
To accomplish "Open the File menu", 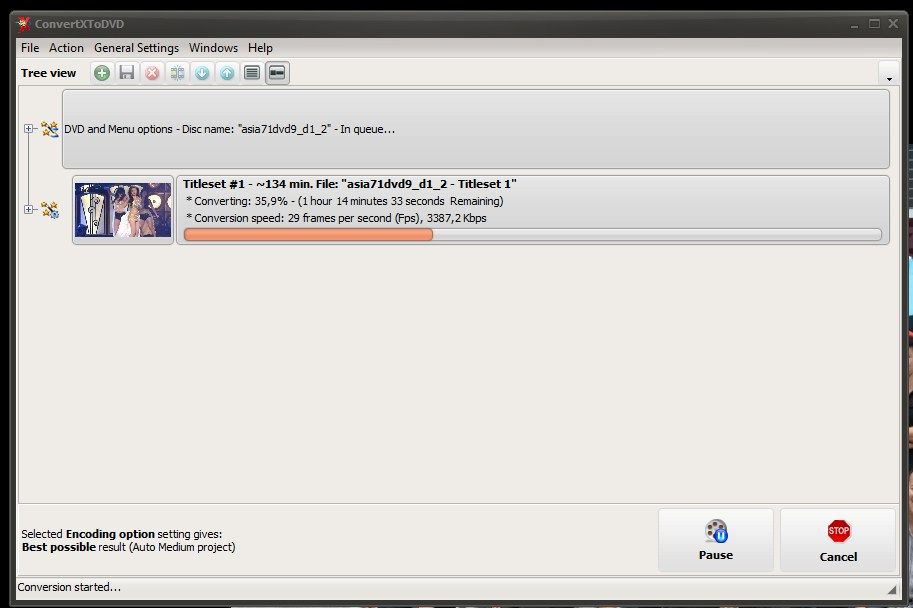I will [x=30, y=48].
